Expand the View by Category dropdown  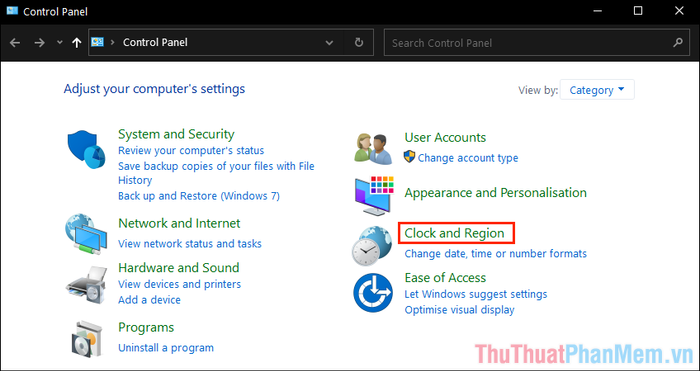[x=597, y=90]
